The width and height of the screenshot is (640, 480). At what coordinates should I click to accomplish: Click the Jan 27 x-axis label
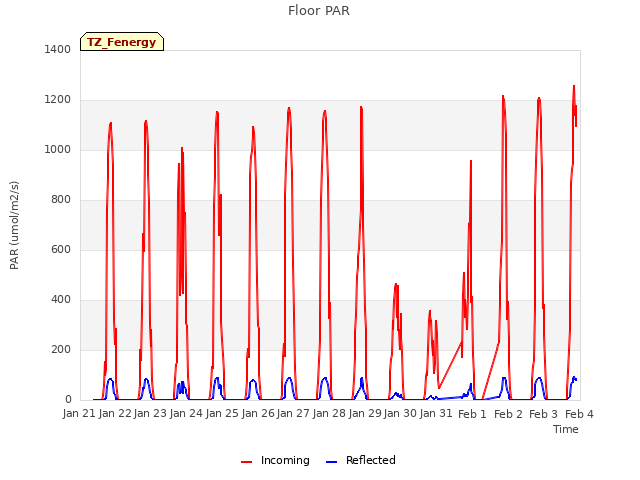point(293,414)
